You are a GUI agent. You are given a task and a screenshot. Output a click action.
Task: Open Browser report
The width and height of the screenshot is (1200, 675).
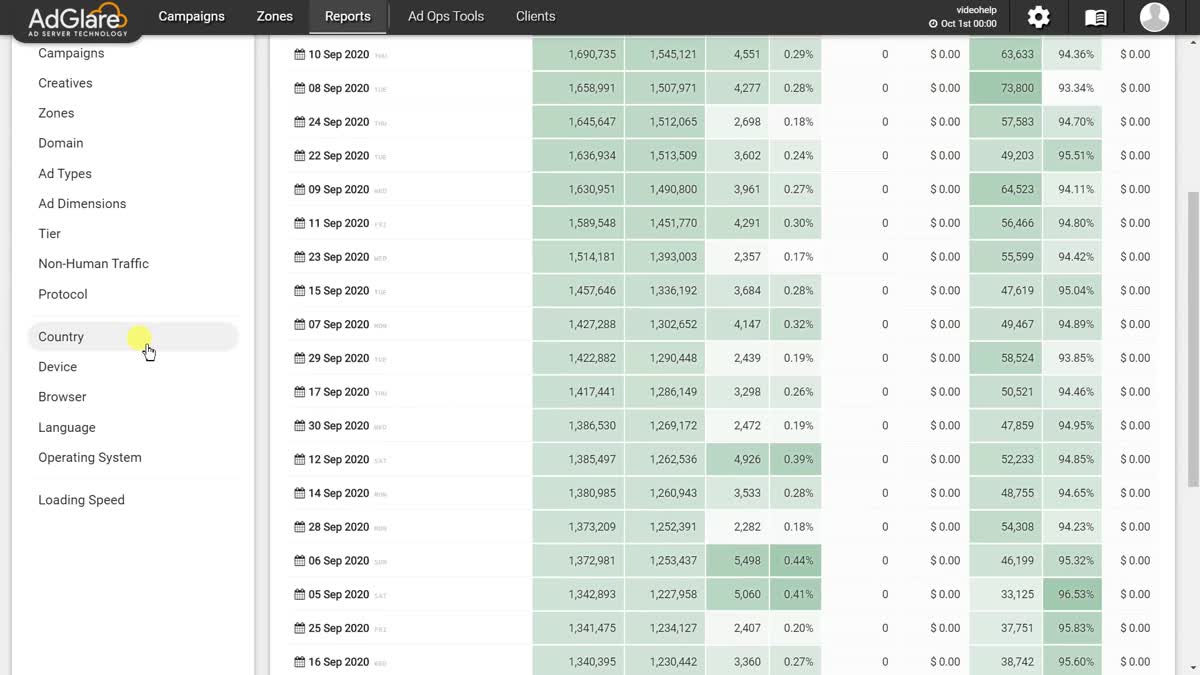(x=62, y=397)
